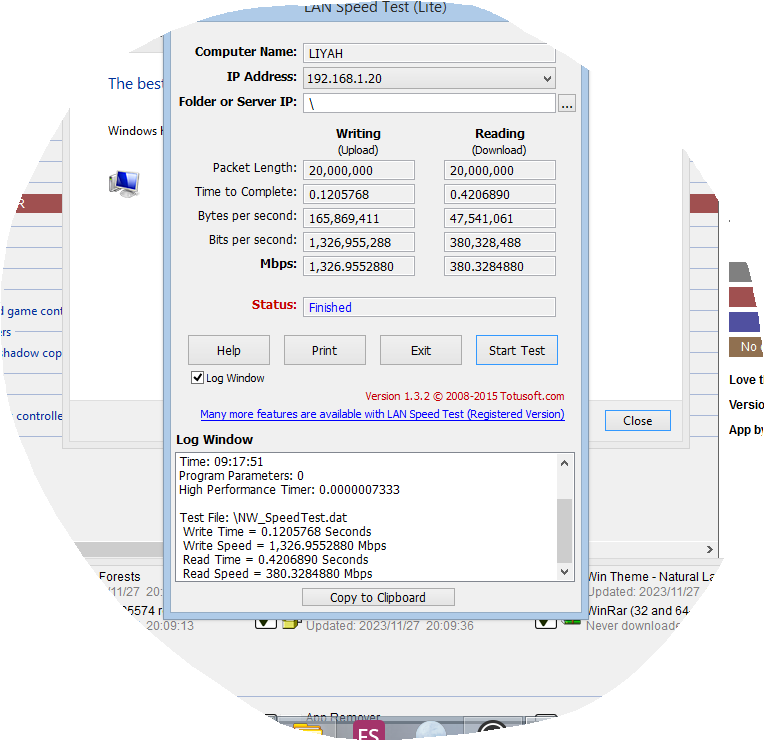Open the Registered Version features link

tap(382, 414)
